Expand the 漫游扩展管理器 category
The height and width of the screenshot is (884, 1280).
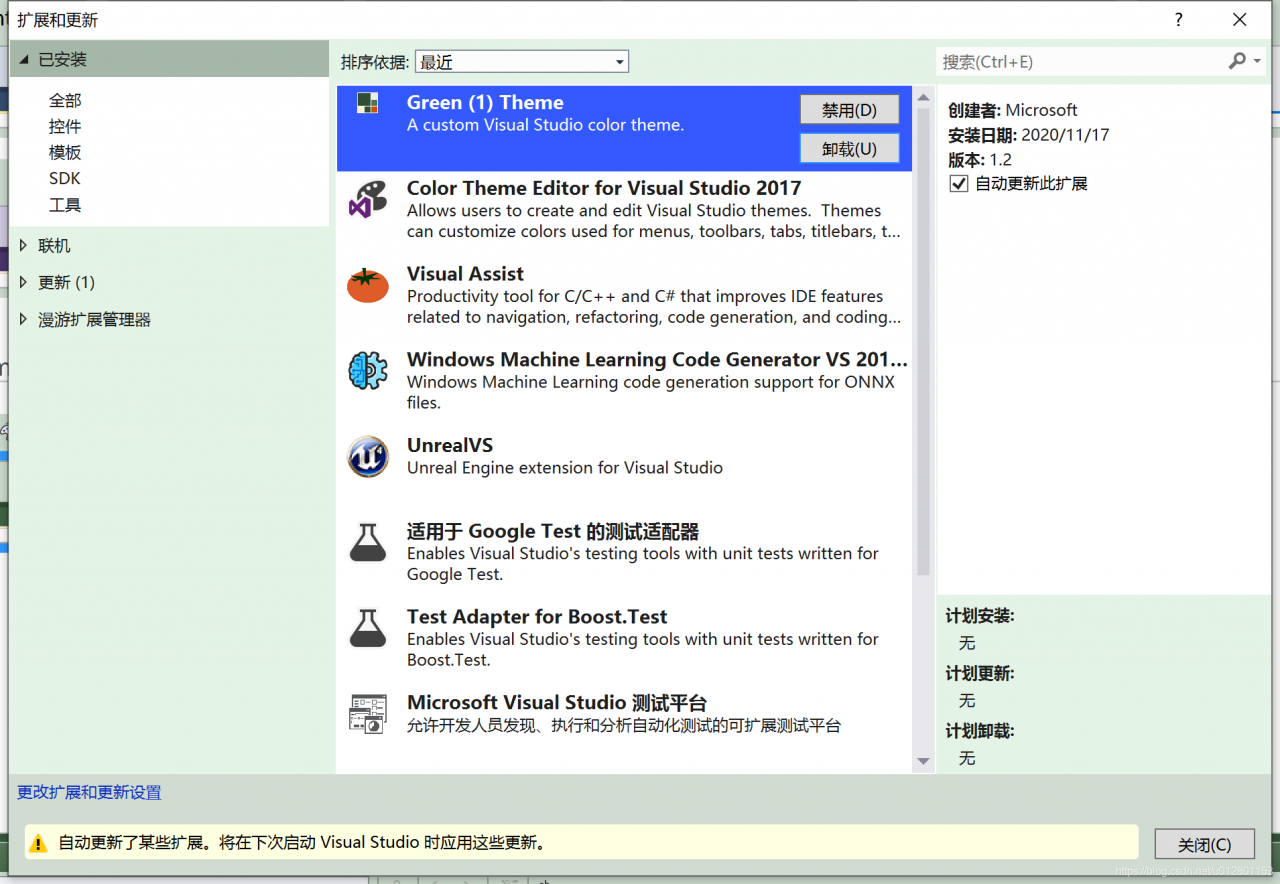(24, 319)
